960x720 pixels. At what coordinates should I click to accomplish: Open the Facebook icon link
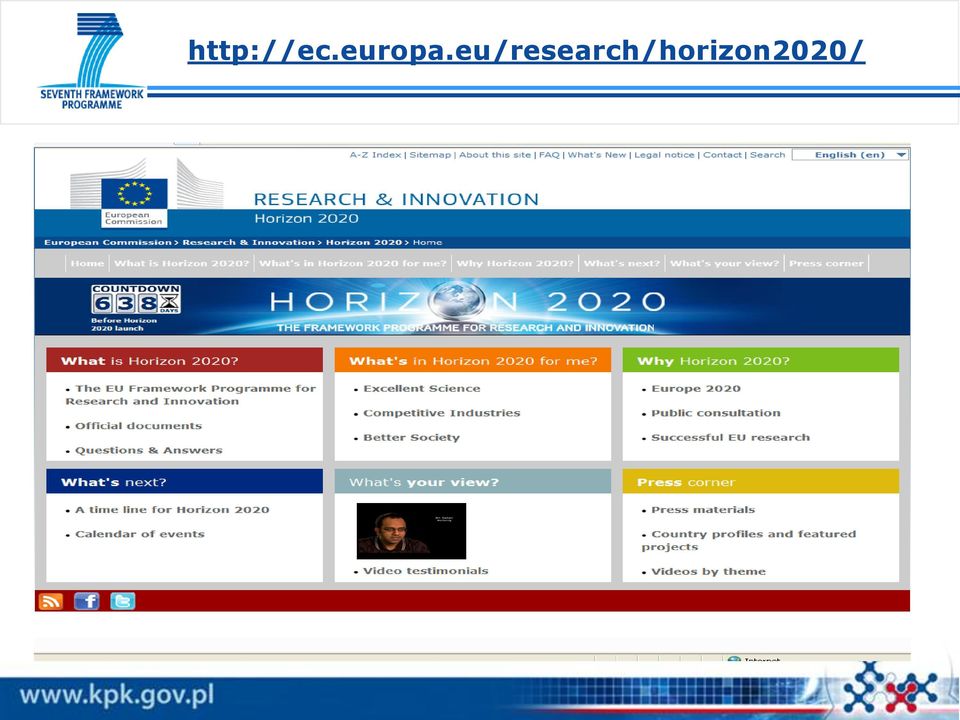(x=86, y=601)
